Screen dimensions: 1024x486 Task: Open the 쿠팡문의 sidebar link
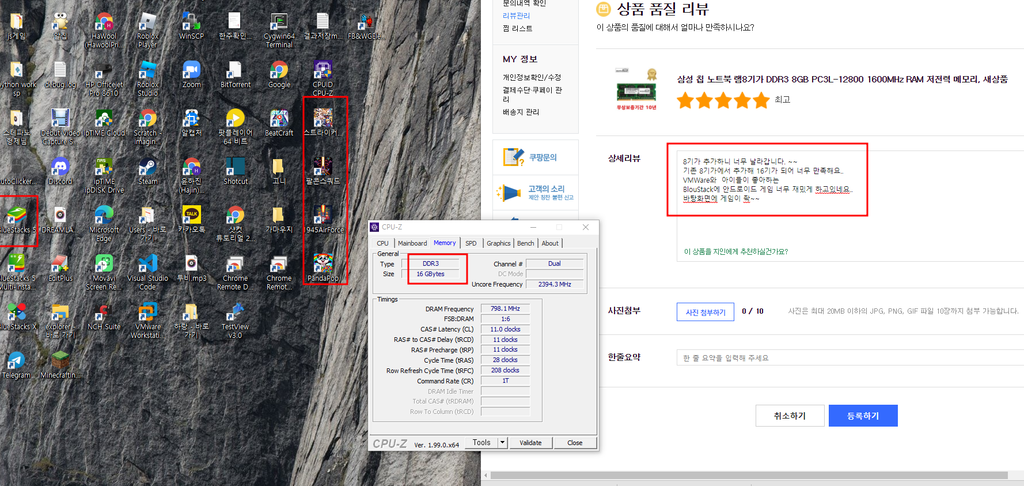[x=536, y=157]
